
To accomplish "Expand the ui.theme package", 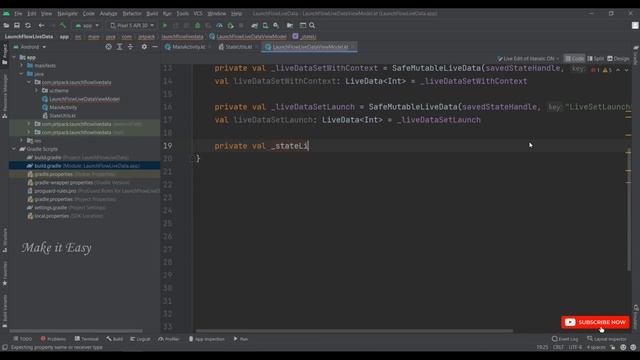I will [x=37, y=91].
